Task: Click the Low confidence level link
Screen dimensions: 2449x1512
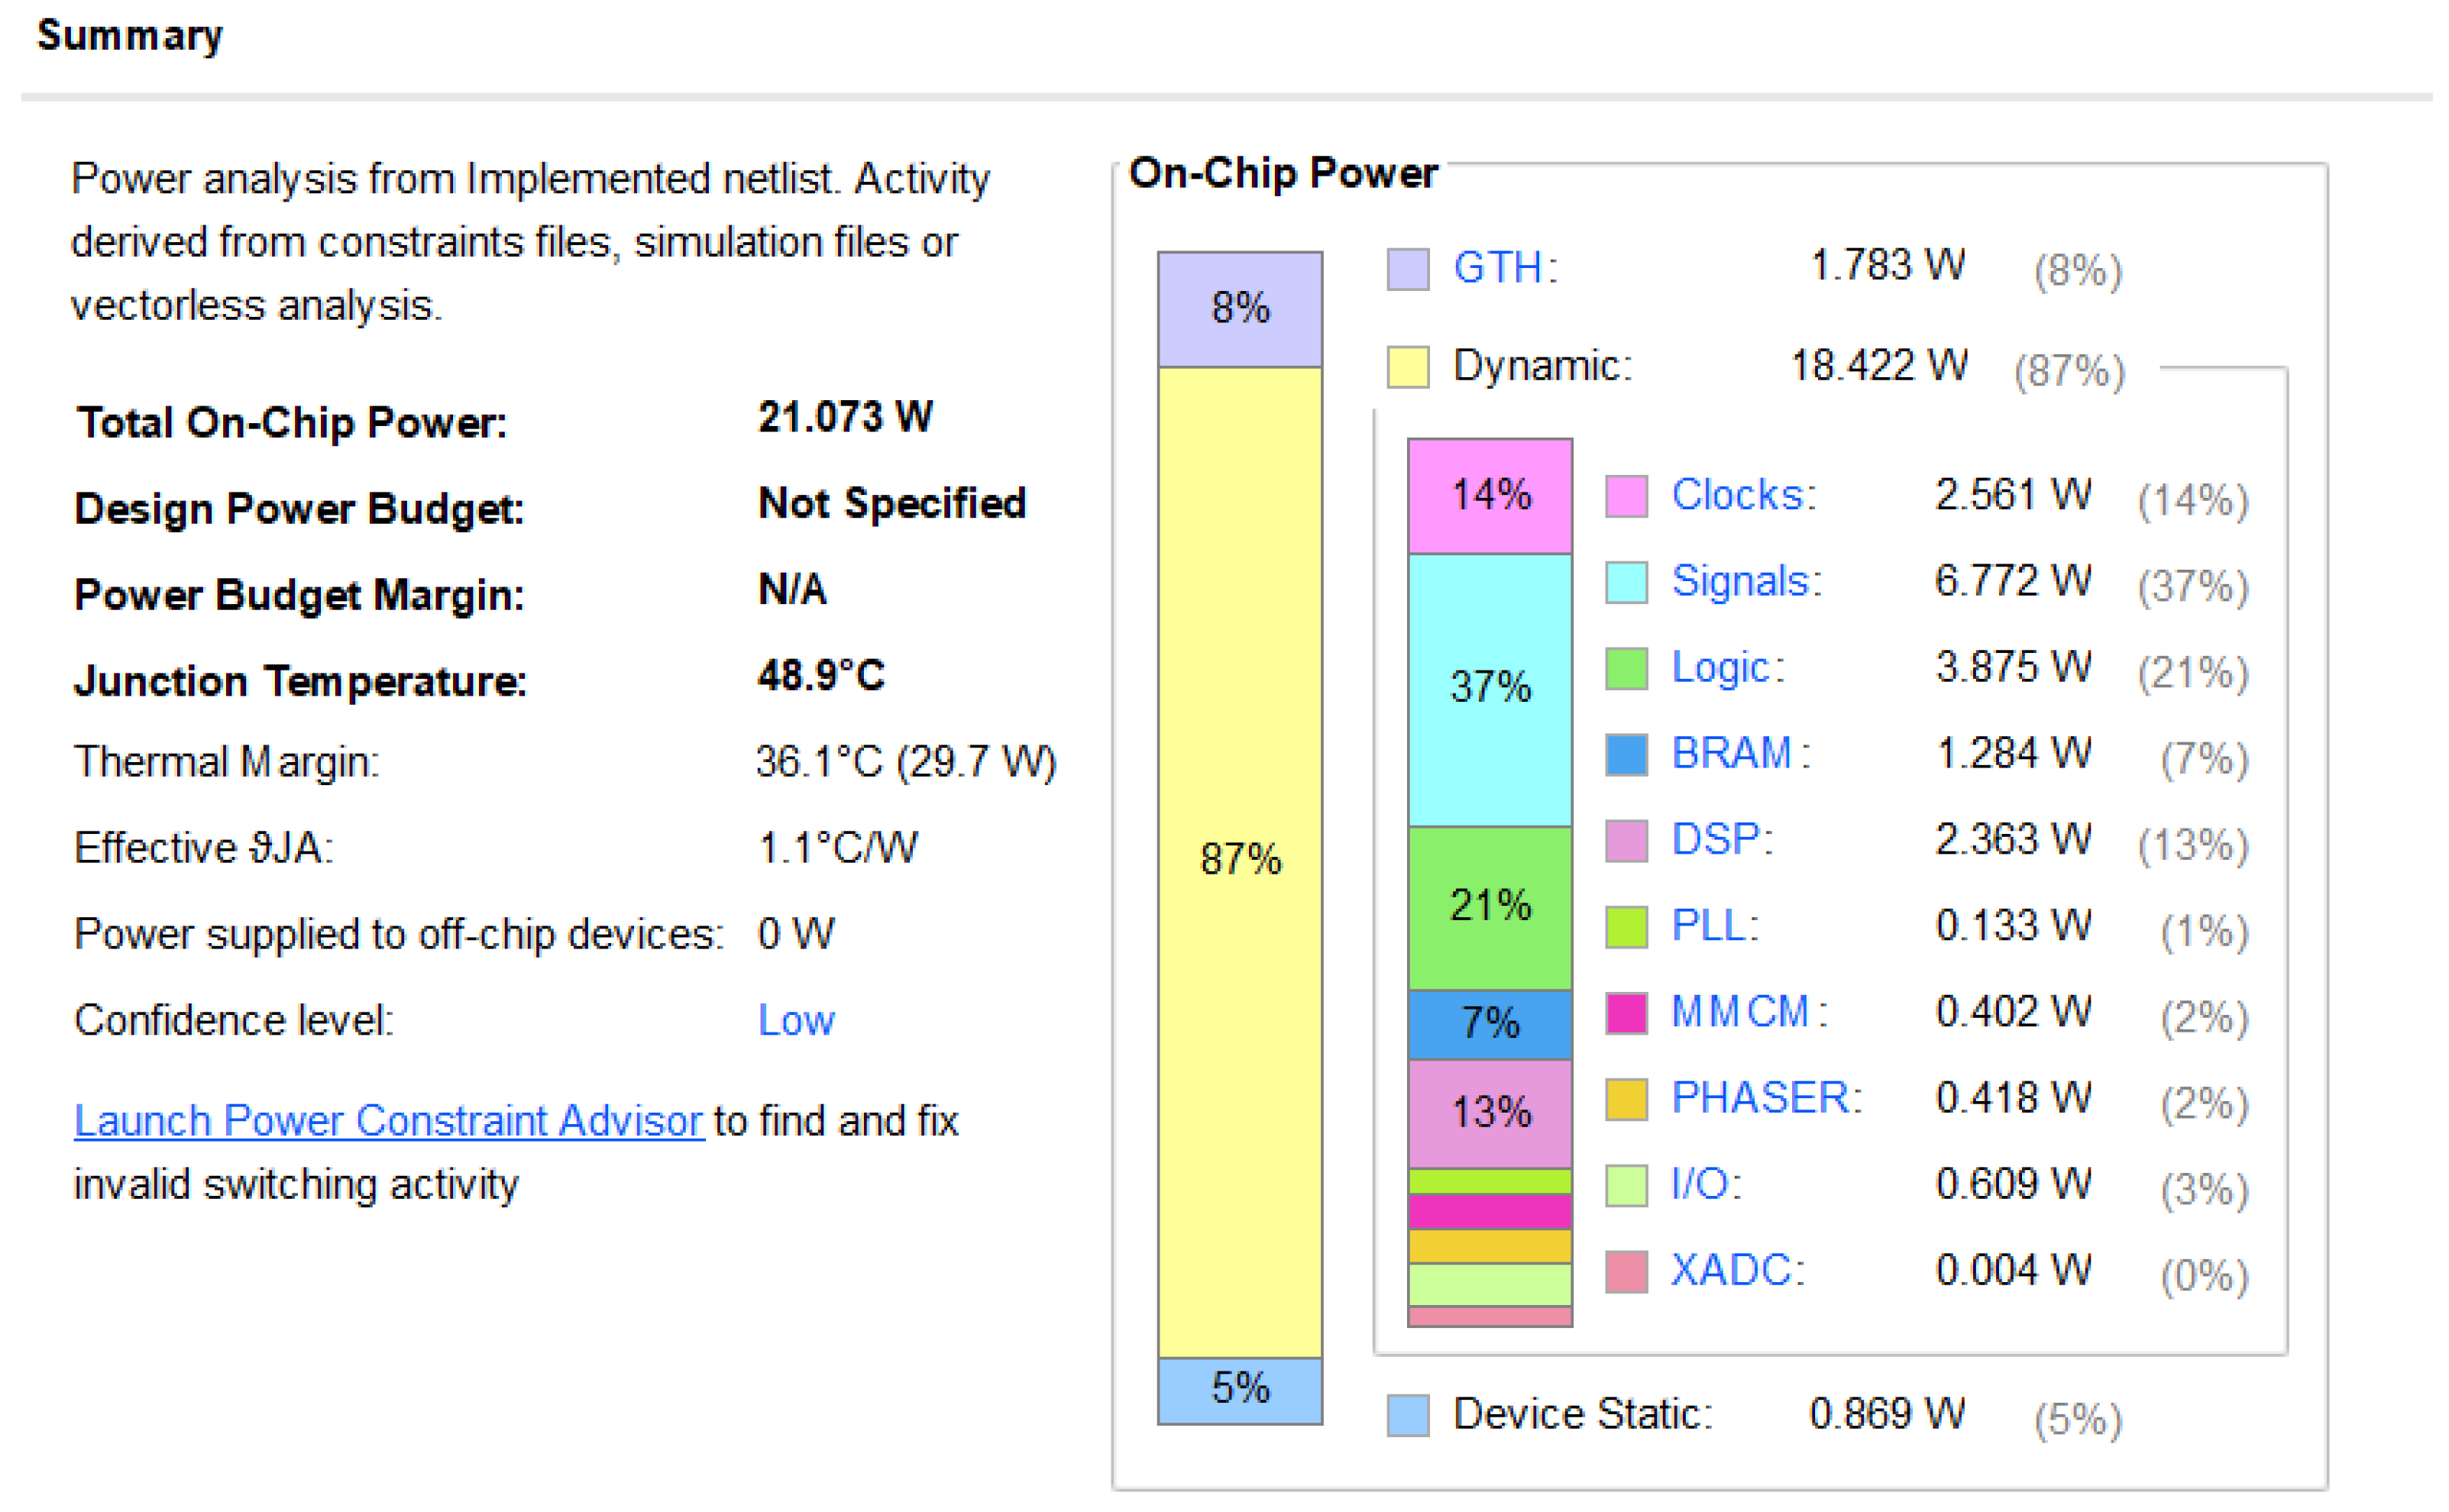Action: click(796, 1021)
